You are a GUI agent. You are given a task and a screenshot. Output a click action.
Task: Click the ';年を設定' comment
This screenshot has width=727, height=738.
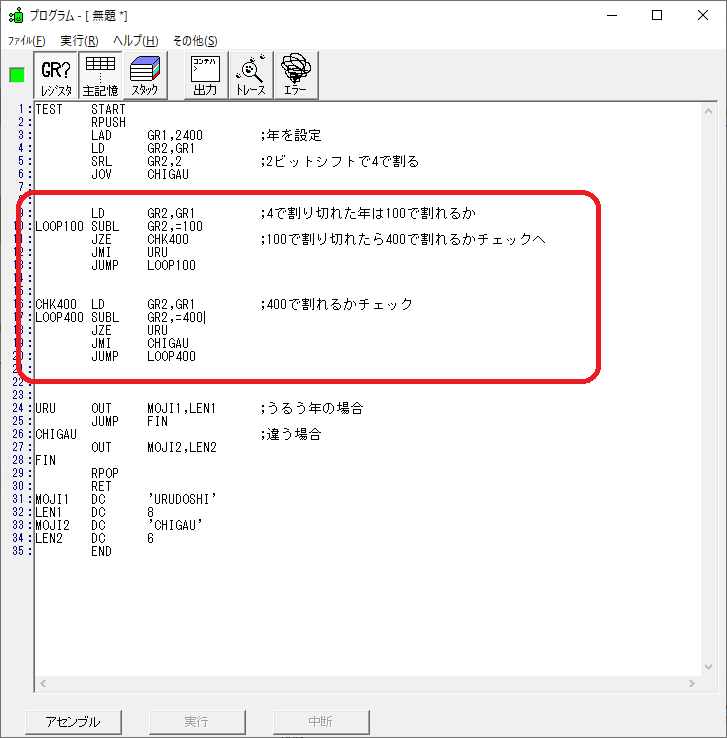(x=291, y=136)
